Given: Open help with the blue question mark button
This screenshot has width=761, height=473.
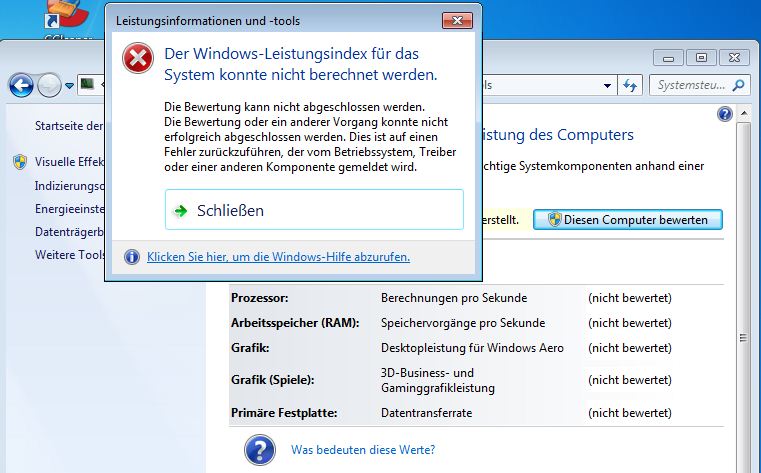Looking at the screenshot, I should pos(724,114).
